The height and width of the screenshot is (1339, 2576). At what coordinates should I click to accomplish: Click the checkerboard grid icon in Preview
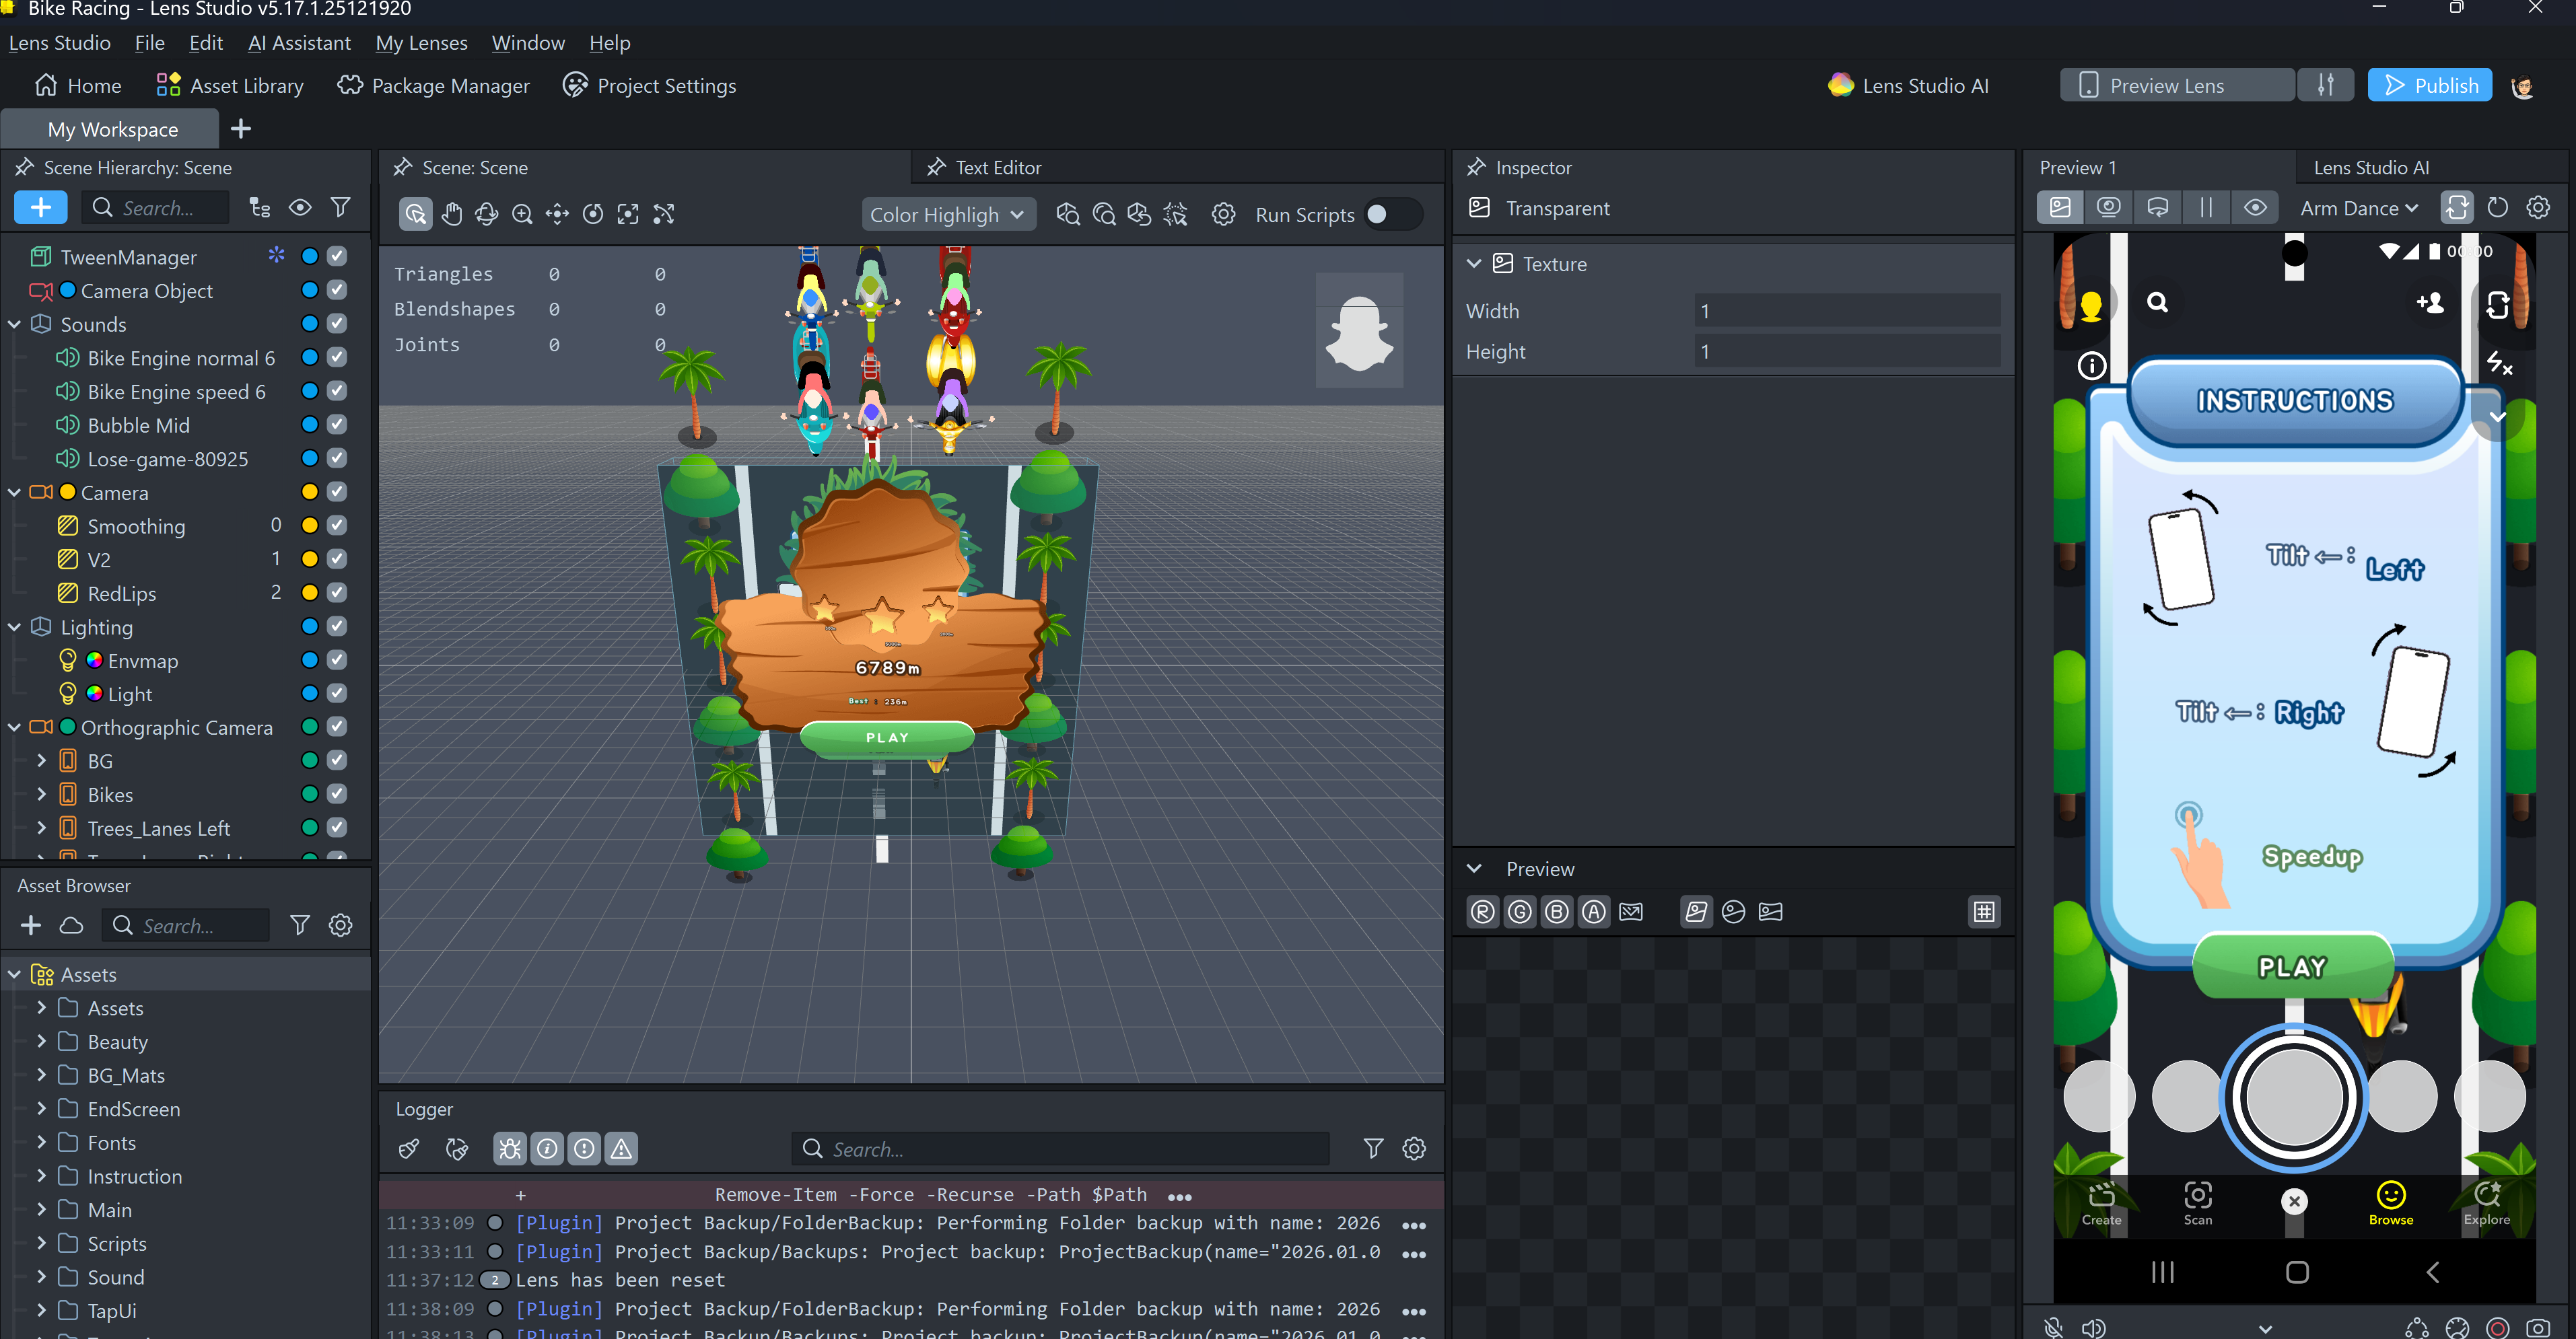click(1984, 912)
